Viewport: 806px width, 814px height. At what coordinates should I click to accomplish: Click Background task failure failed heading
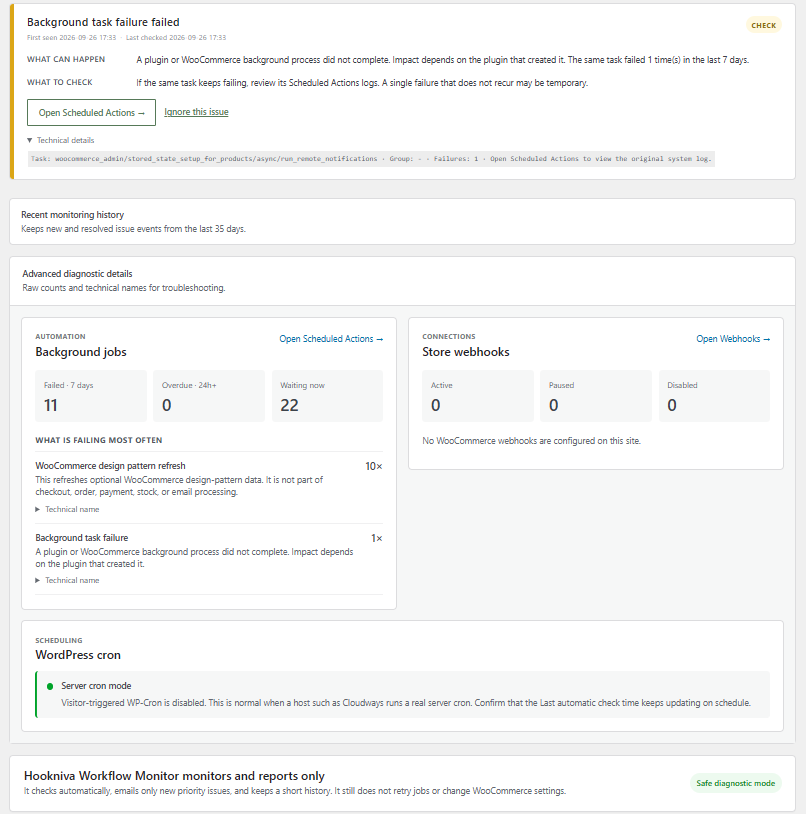103,22
